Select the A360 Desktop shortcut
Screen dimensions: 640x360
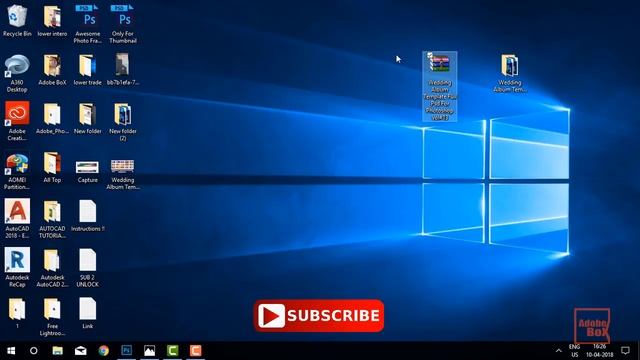pos(17,73)
